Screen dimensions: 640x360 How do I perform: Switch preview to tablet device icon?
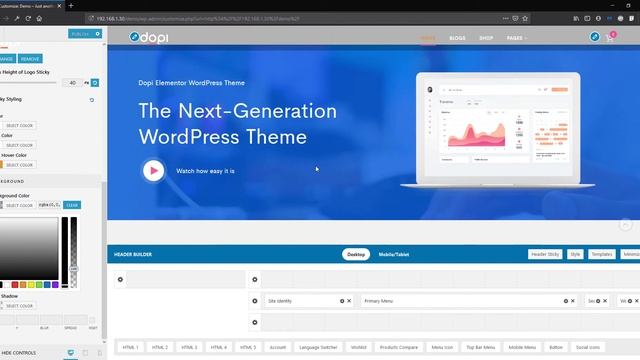tap(85, 353)
